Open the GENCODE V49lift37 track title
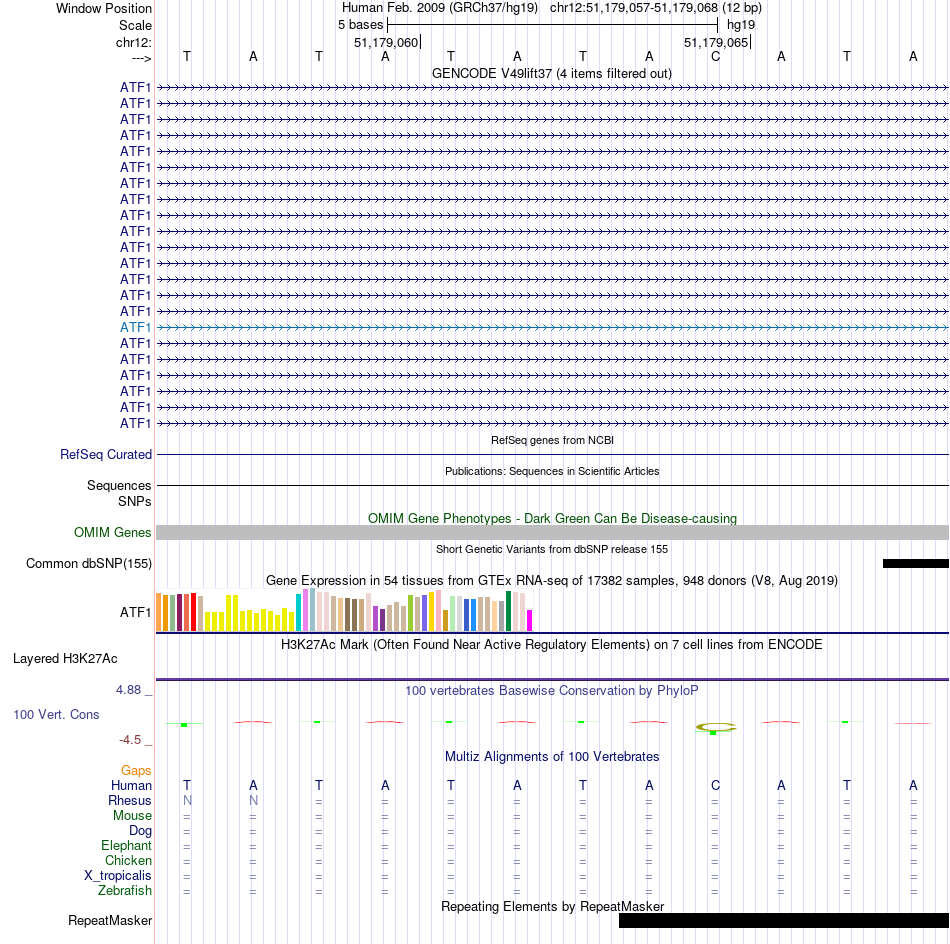Viewport: 950px width, 944px height. point(552,73)
